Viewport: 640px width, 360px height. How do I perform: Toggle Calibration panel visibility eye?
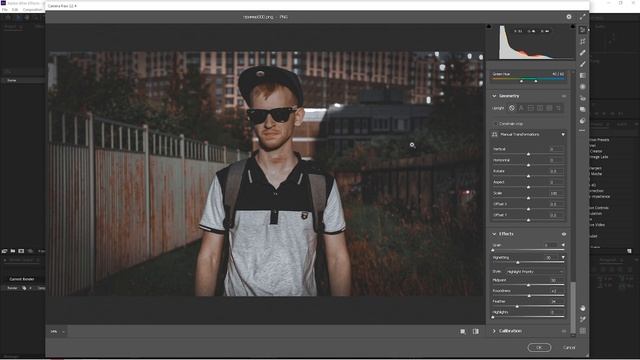click(x=564, y=331)
